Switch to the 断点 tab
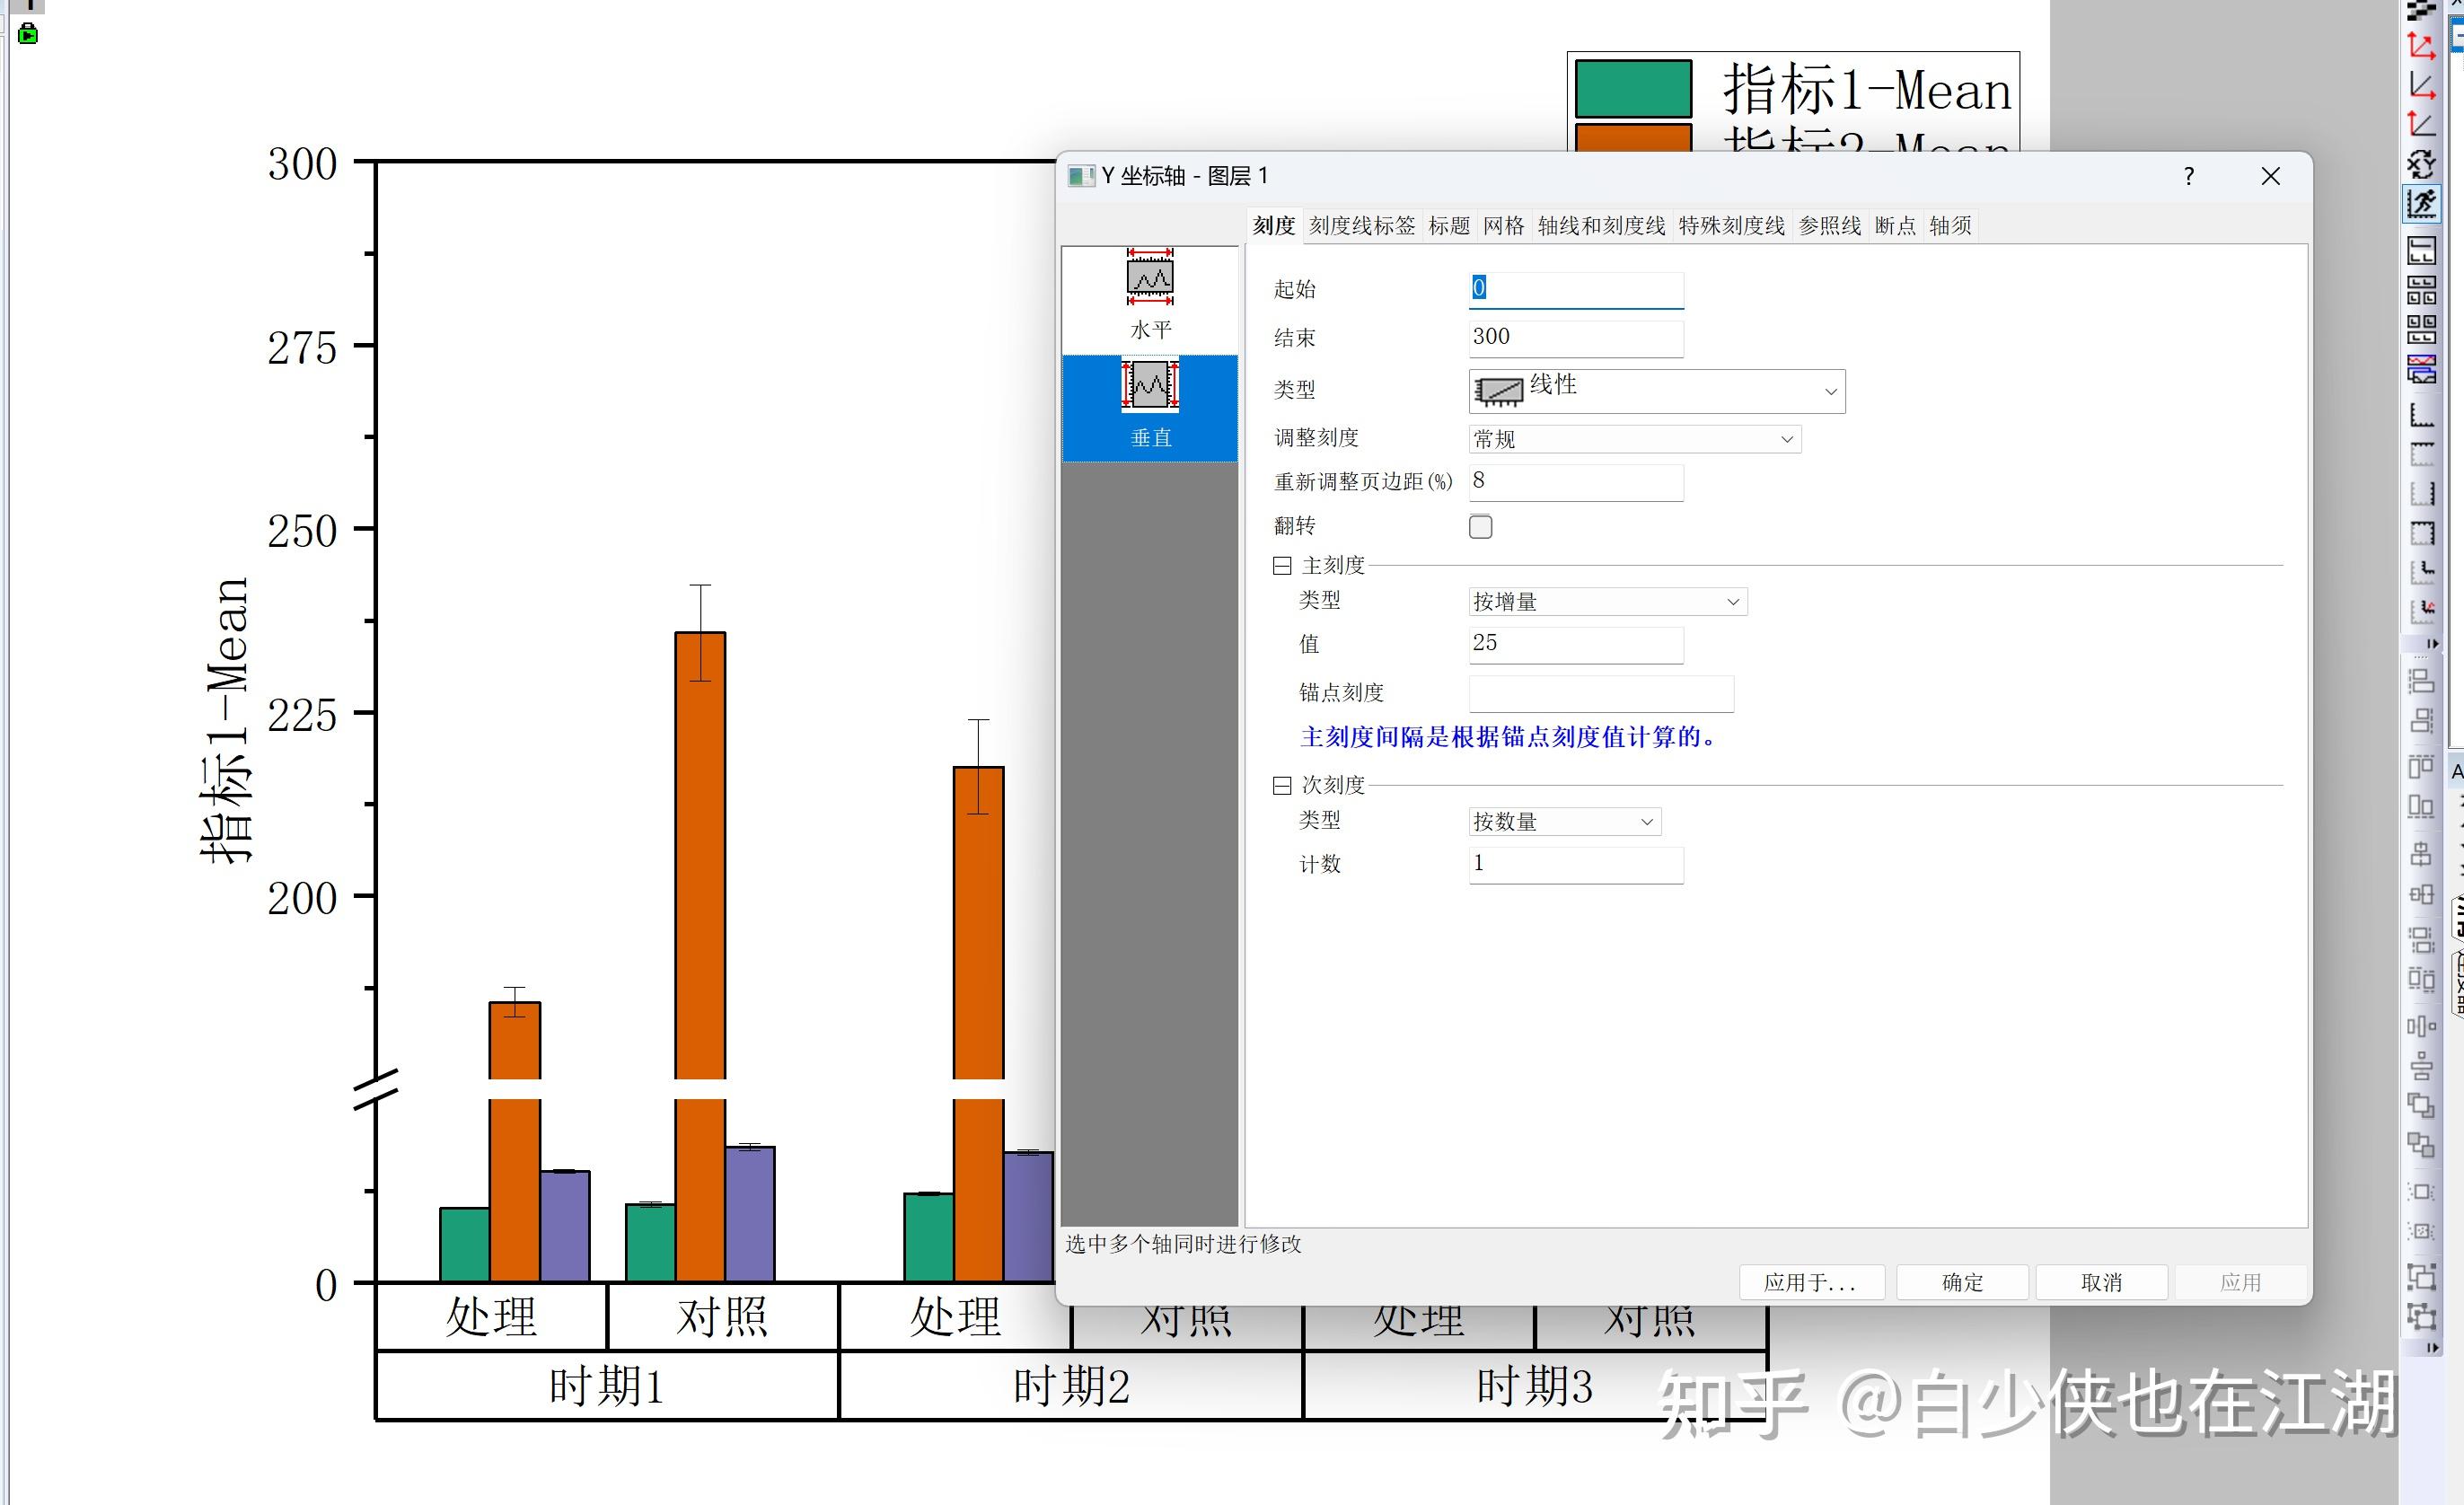 pos(1894,226)
